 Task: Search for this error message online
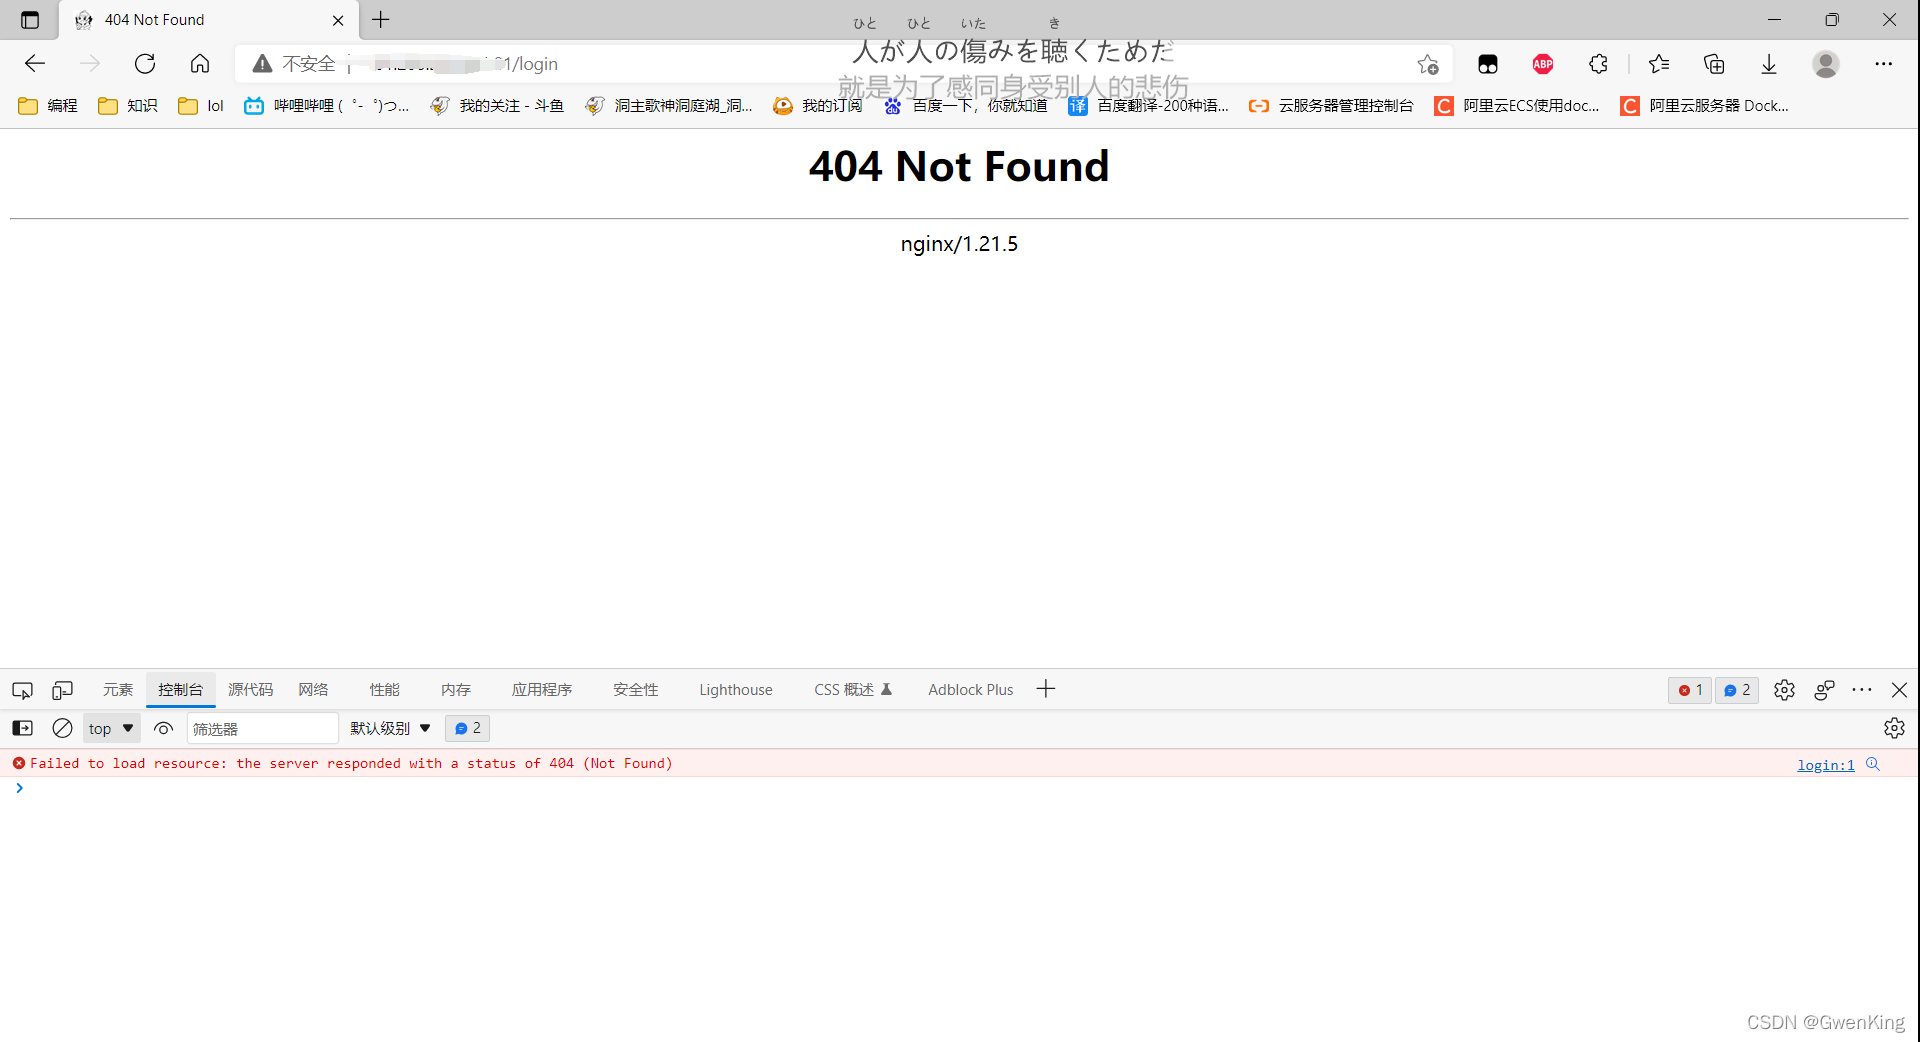(1873, 764)
